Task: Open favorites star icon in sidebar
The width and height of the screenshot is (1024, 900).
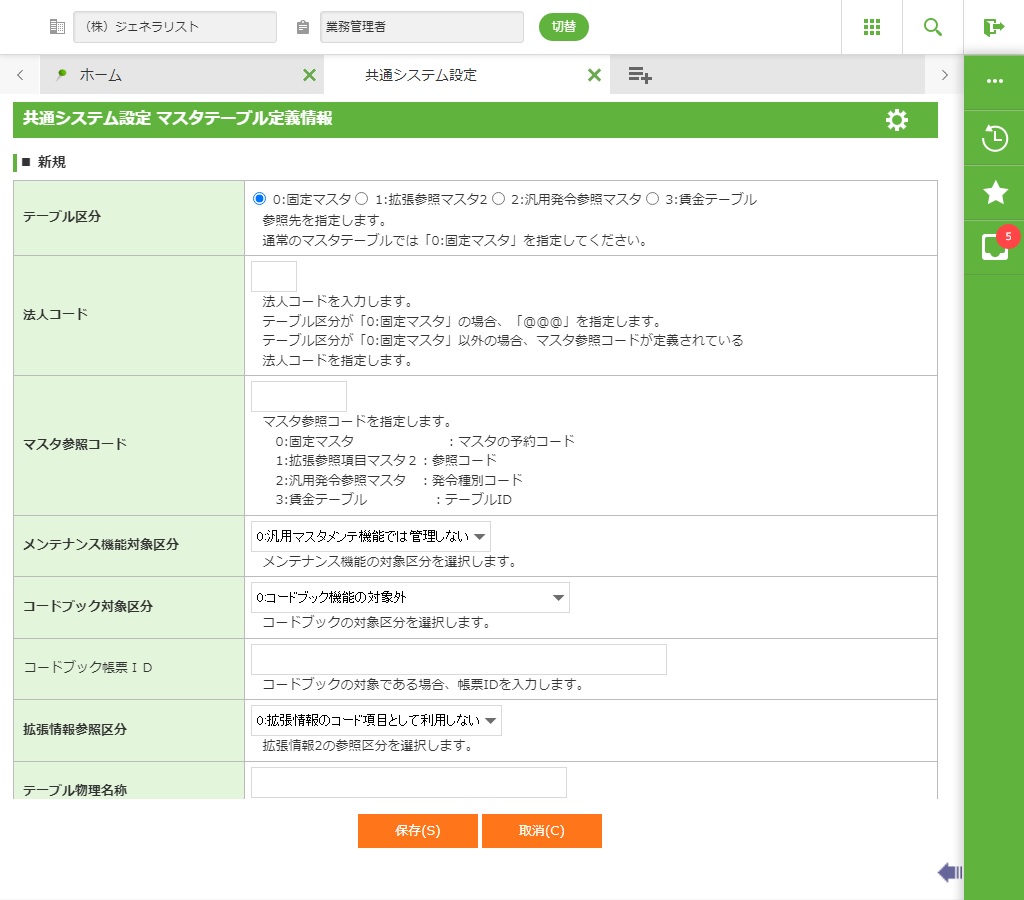Action: pos(994,193)
